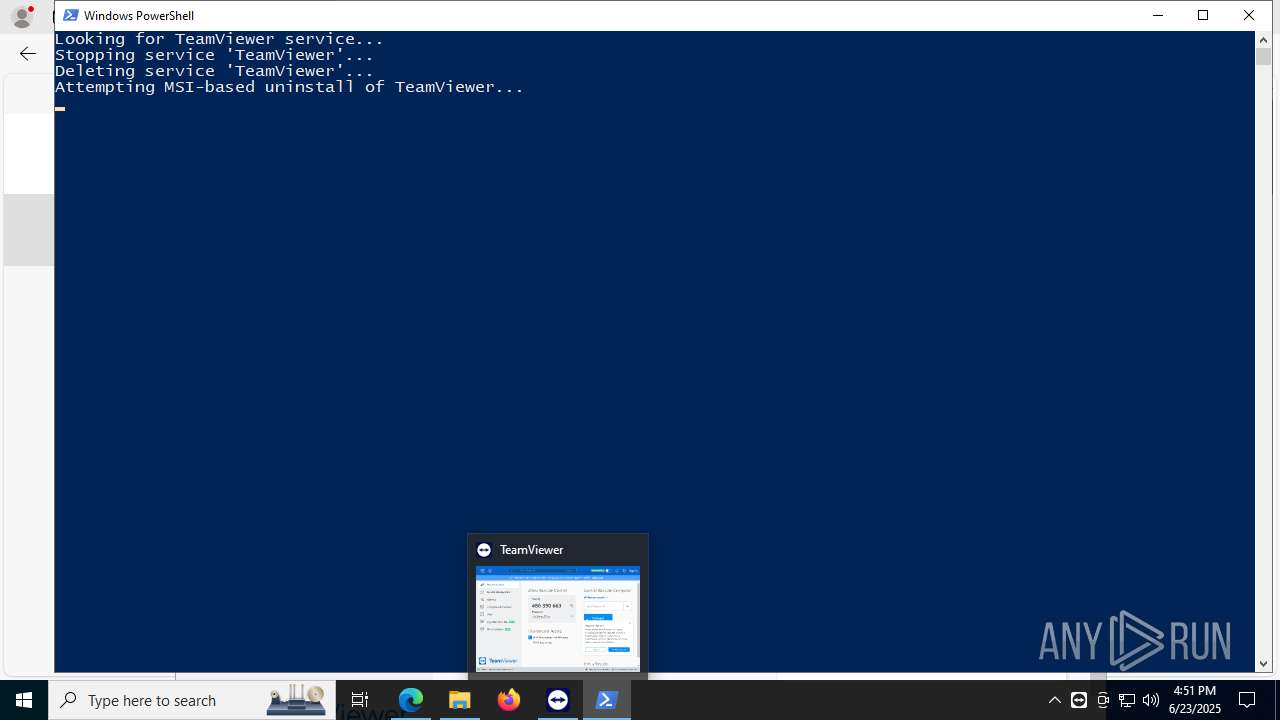Close the PowerShell window
The image size is (1280, 720).
pos(1249,15)
